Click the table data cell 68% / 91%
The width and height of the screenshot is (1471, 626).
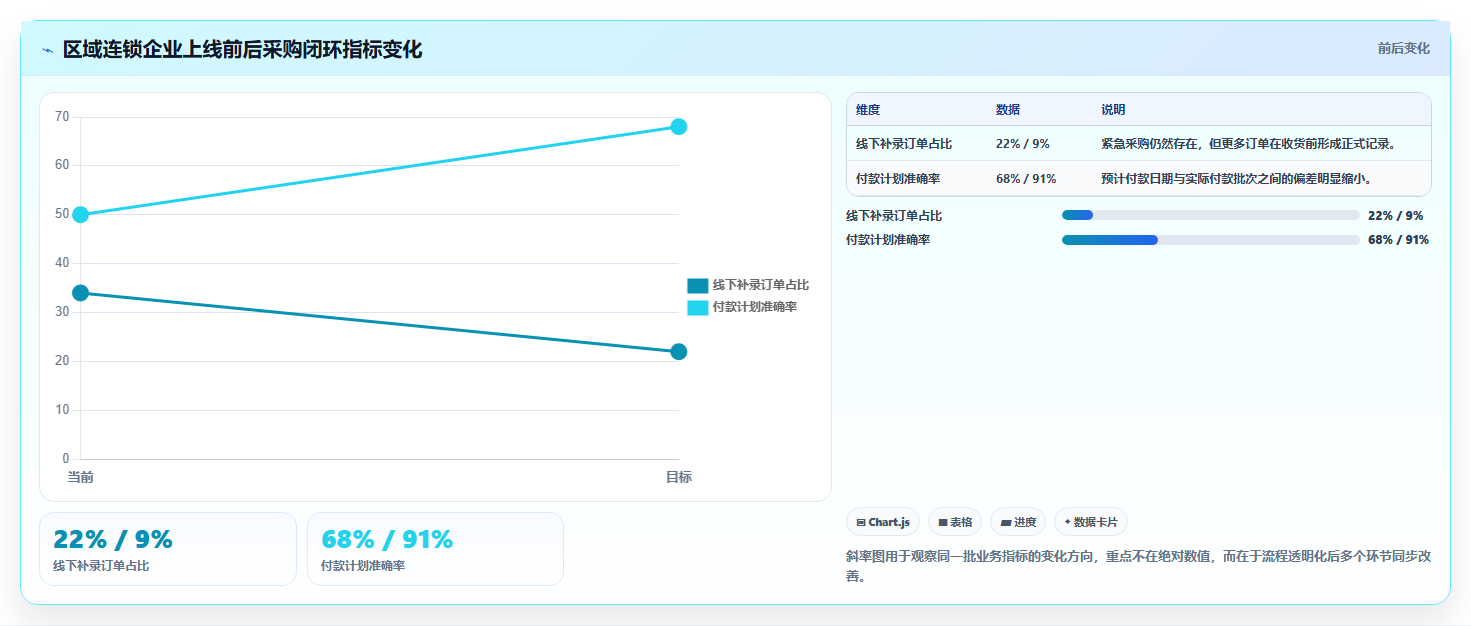tap(1026, 179)
